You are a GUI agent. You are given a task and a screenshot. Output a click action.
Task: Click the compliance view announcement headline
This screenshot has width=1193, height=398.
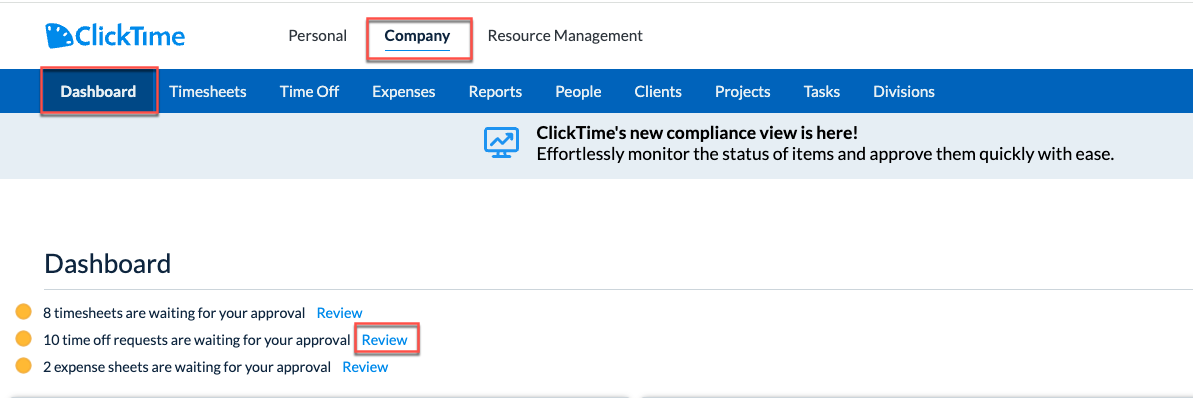pos(697,132)
